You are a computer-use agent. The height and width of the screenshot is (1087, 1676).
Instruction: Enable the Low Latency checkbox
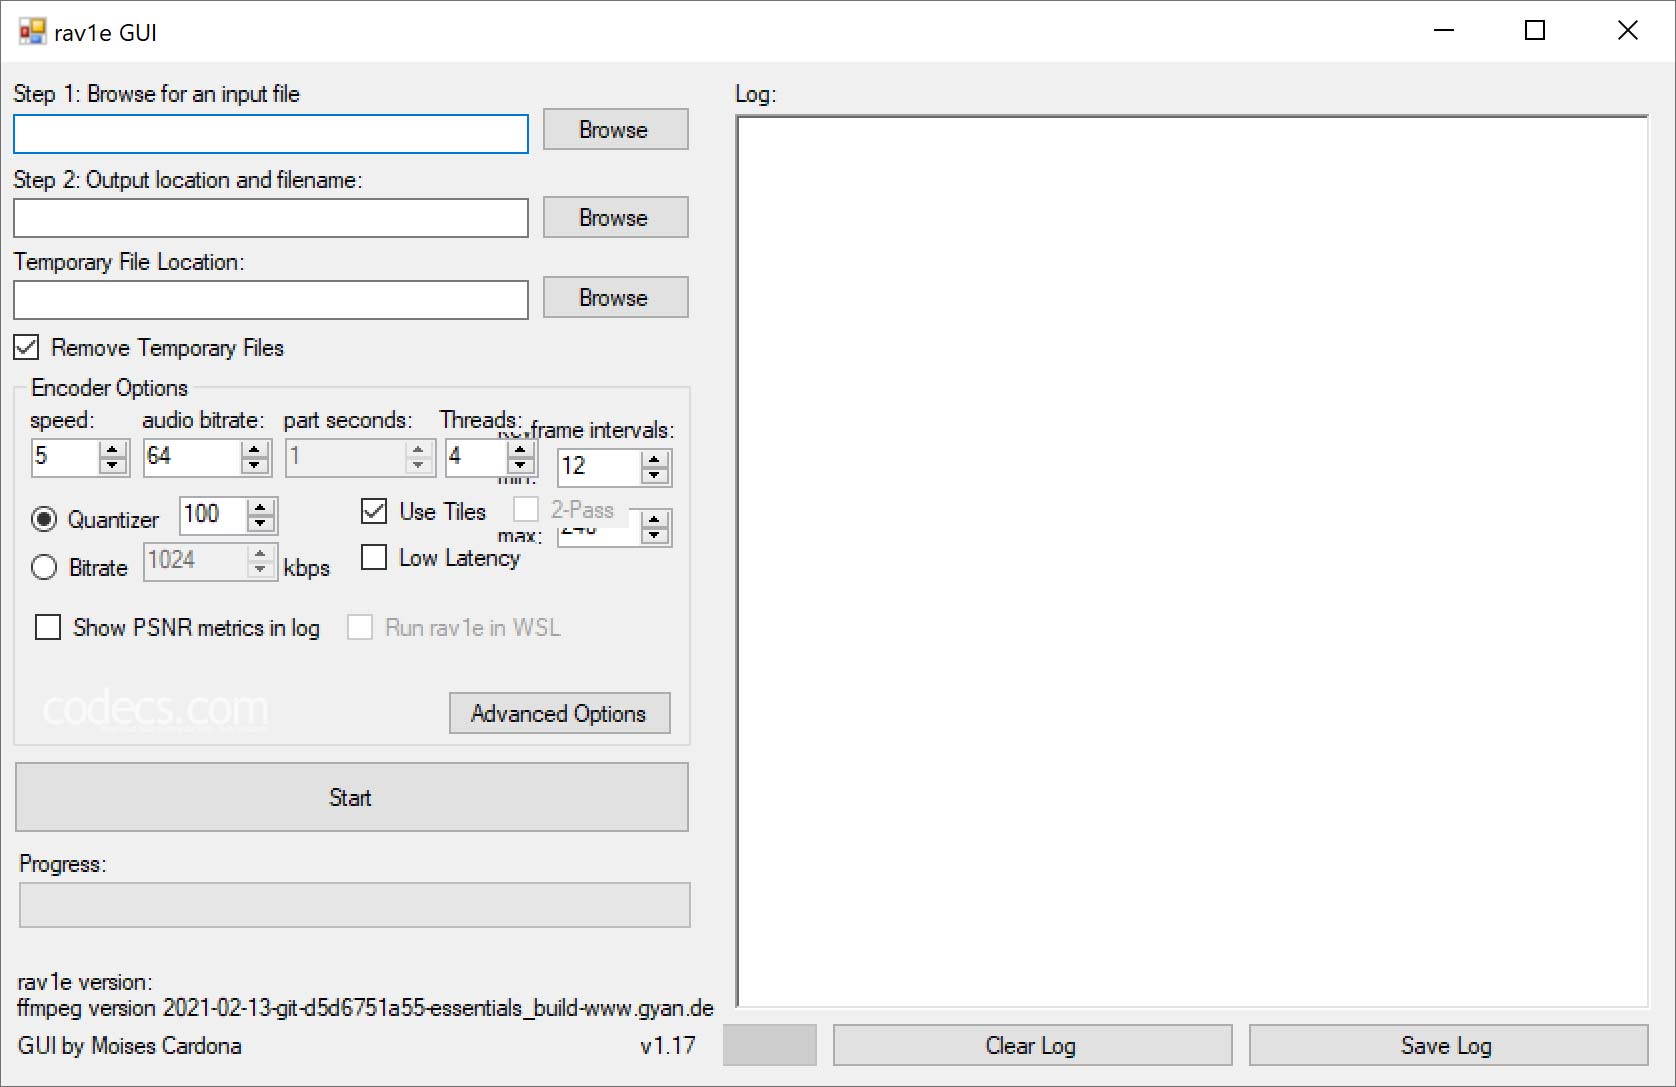point(374,558)
